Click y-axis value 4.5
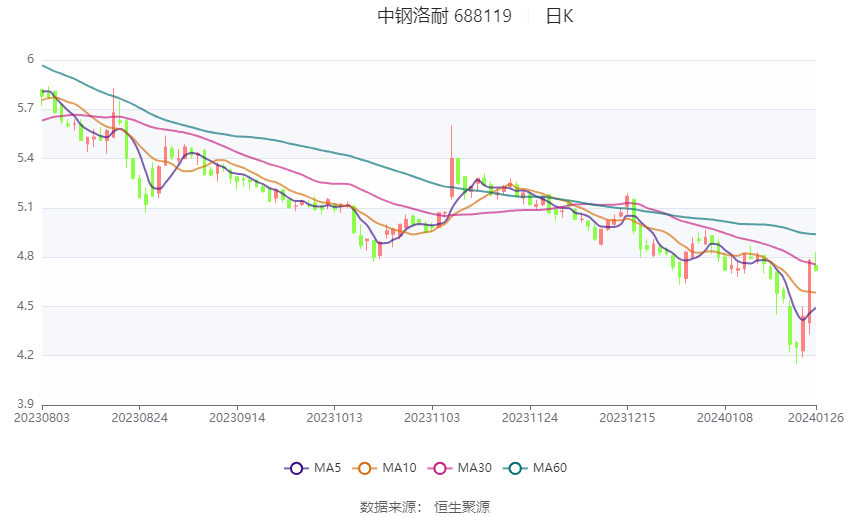The width and height of the screenshot is (850, 517). [x=25, y=306]
